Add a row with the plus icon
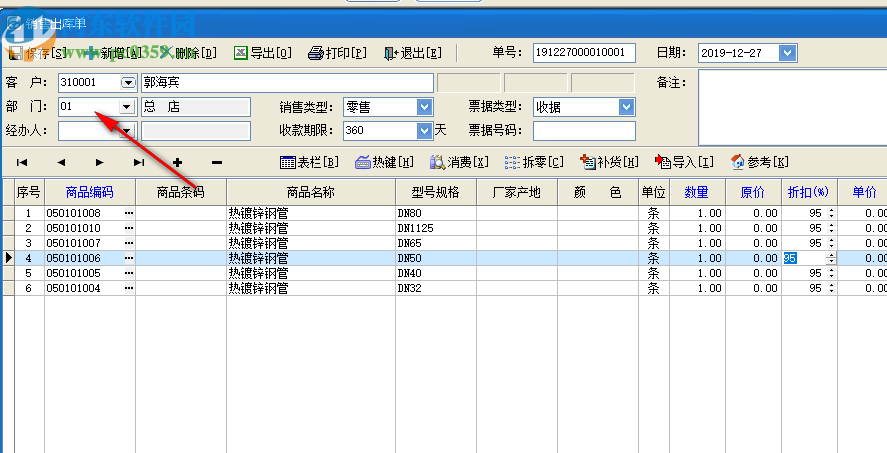Screen dimensions: 887x453 (x=178, y=162)
